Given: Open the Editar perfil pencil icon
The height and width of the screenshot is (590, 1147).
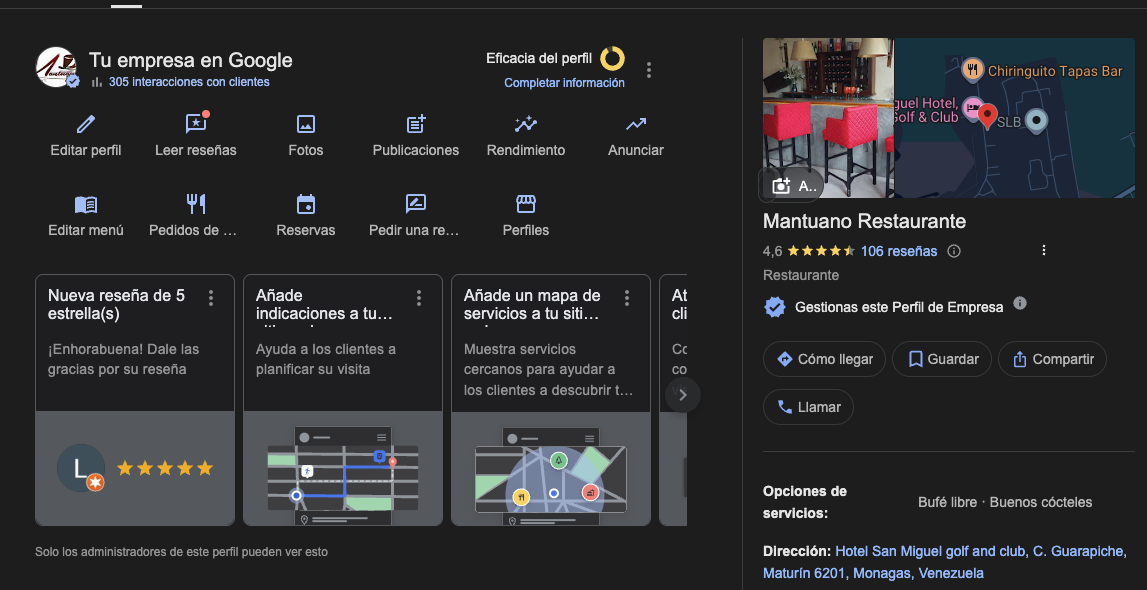Looking at the screenshot, I should click(86, 124).
